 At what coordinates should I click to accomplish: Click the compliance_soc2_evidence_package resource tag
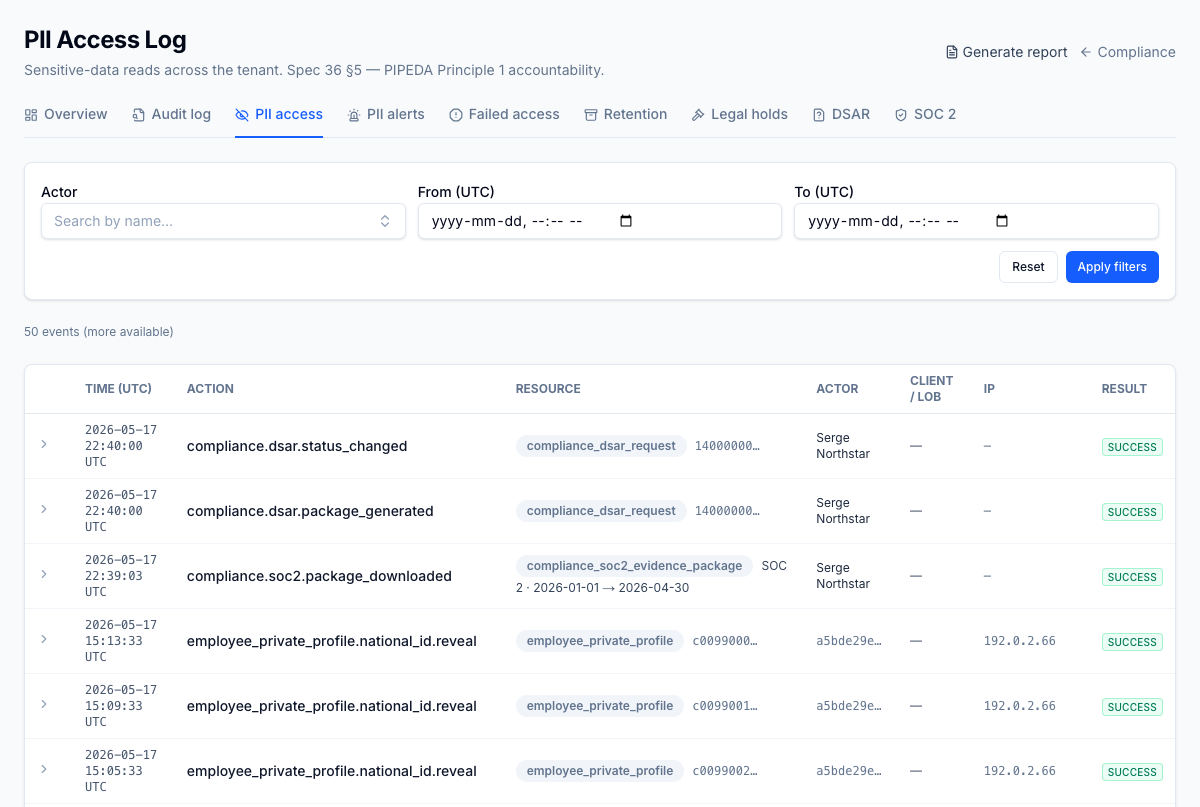pos(634,566)
